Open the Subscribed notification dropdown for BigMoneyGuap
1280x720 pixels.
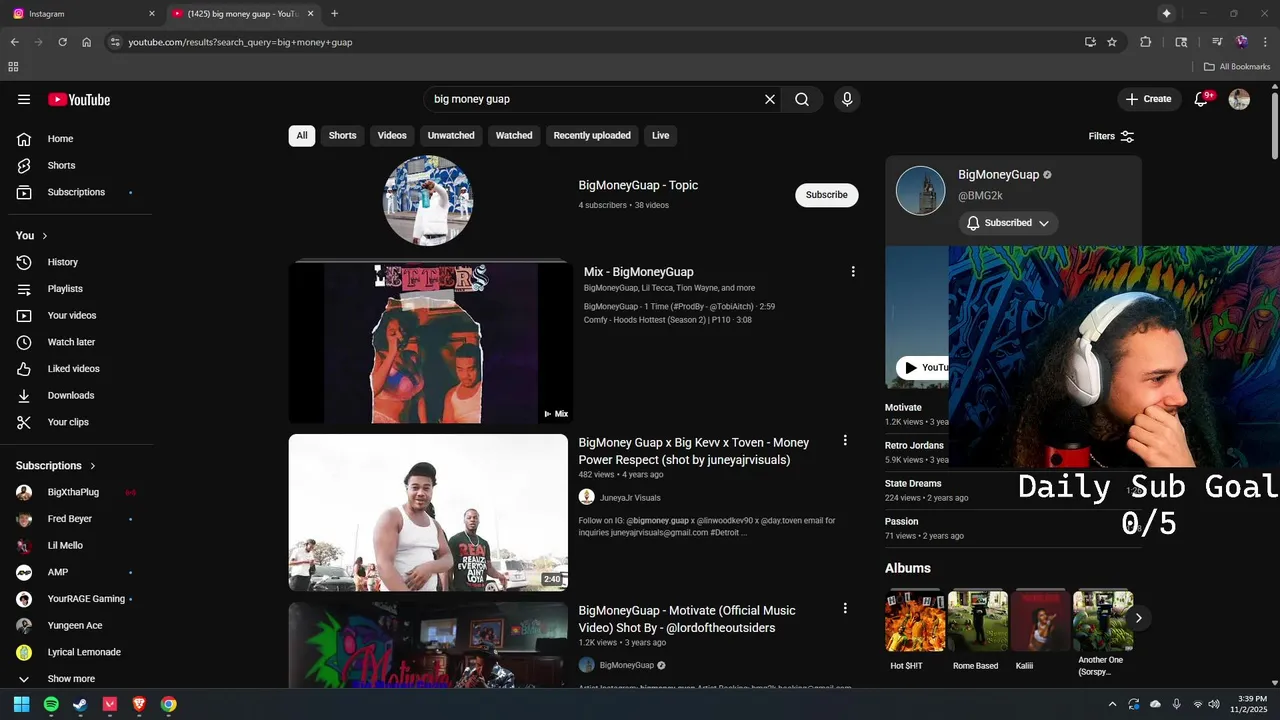tap(1008, 223)
